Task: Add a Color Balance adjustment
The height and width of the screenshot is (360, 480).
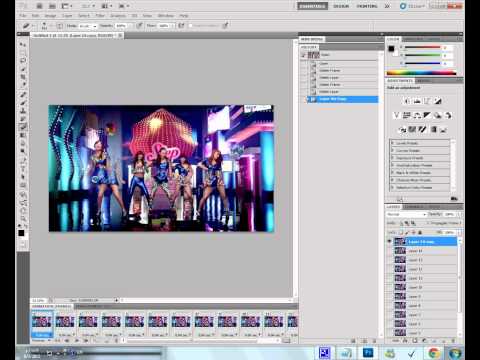Action: 417,115
